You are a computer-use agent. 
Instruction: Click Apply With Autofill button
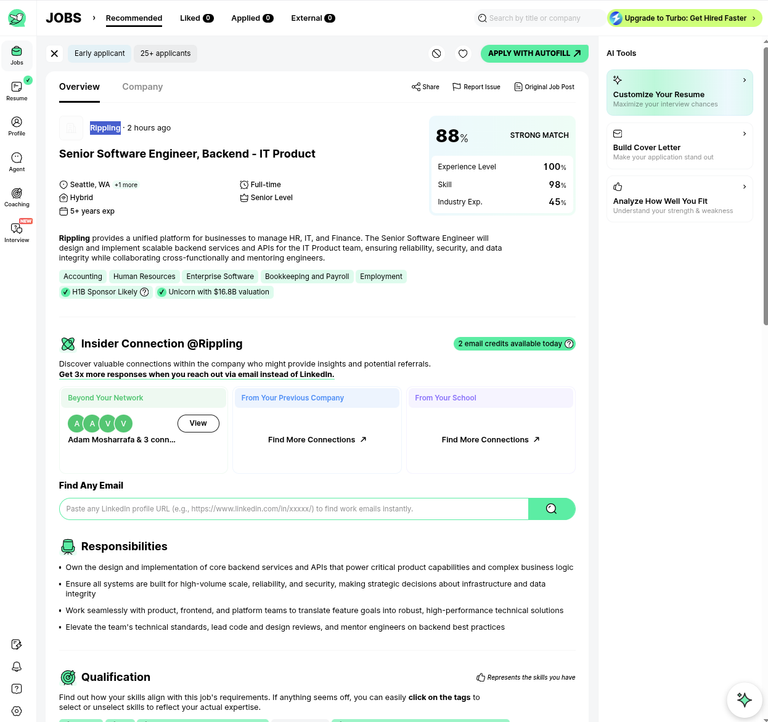point(534,53)
